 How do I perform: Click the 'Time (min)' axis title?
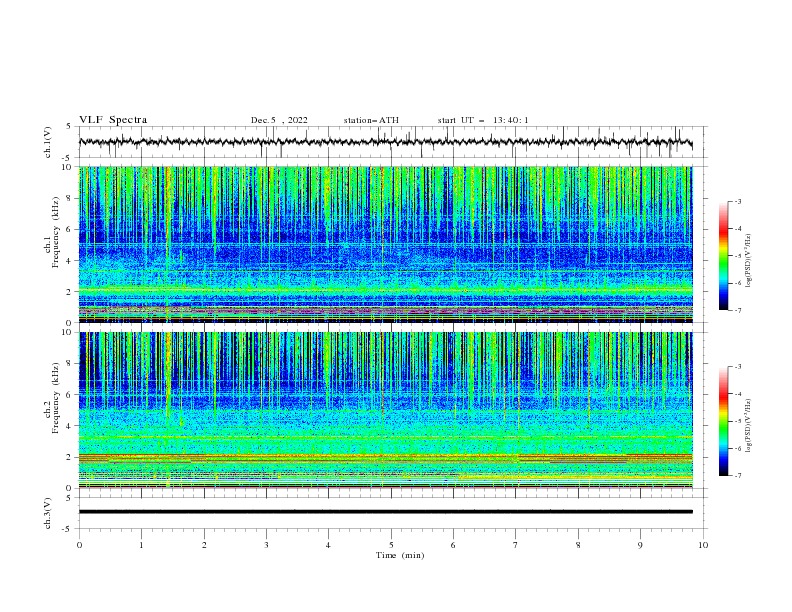pyautogui.click(x=400, y=555)
